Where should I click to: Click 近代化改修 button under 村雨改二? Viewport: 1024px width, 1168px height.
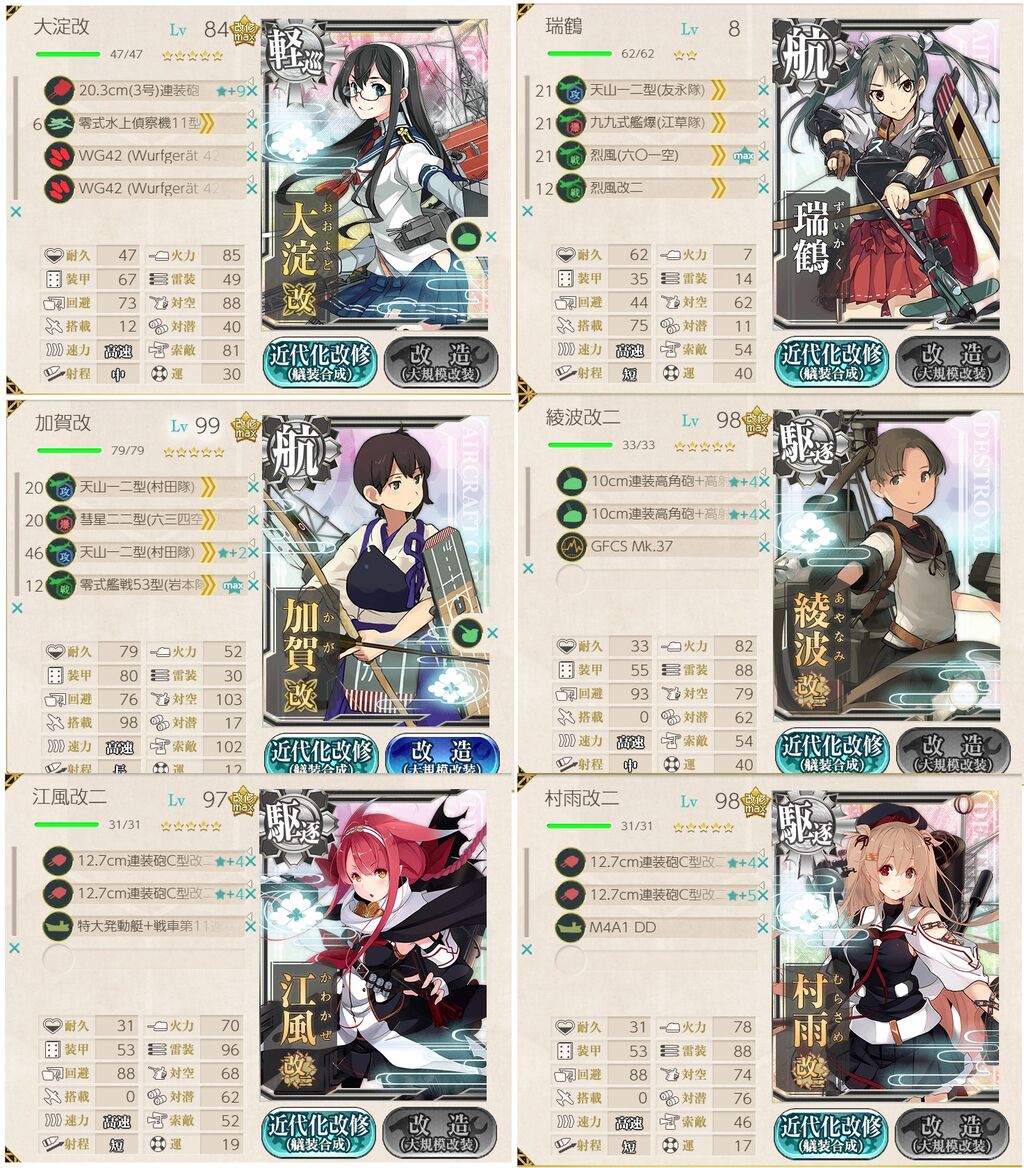click(x=830, y=1134)
